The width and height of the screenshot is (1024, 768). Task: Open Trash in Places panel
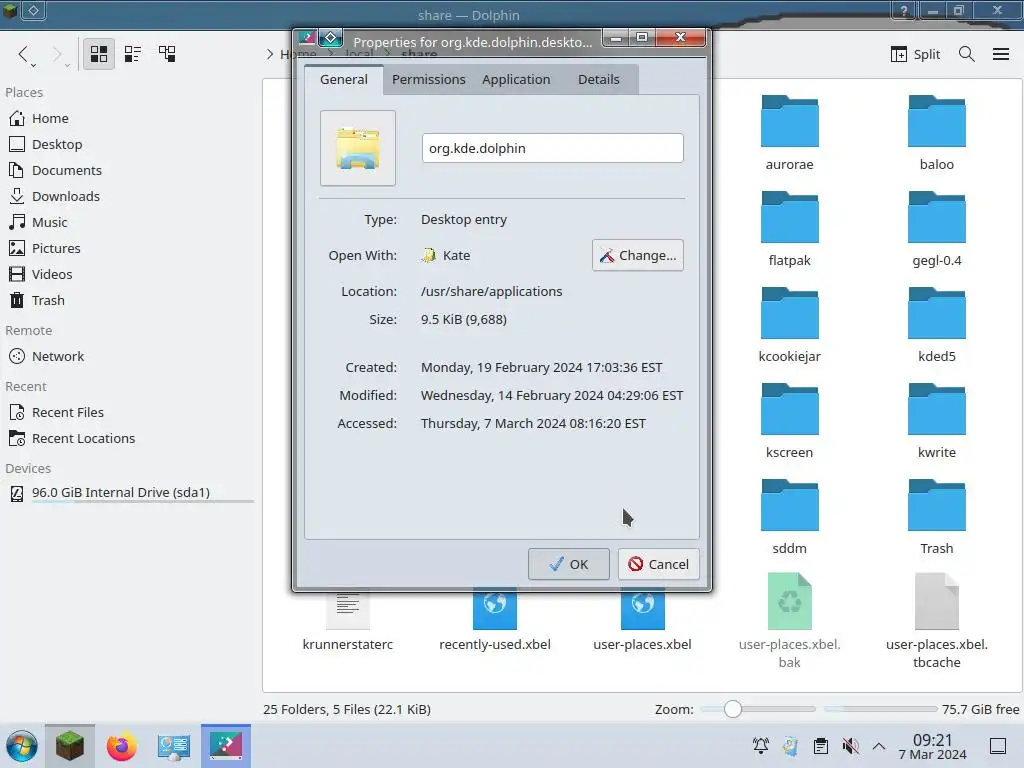pos(37,301)
